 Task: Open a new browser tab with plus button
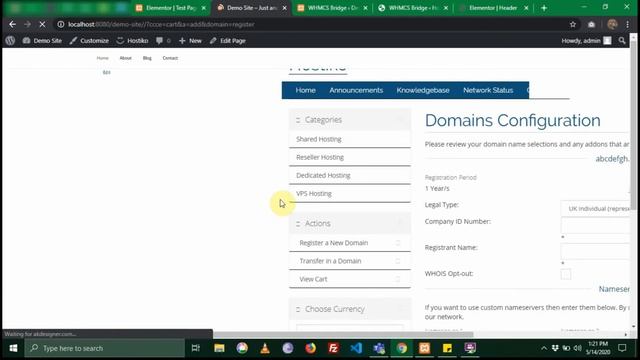click(544, 8)
